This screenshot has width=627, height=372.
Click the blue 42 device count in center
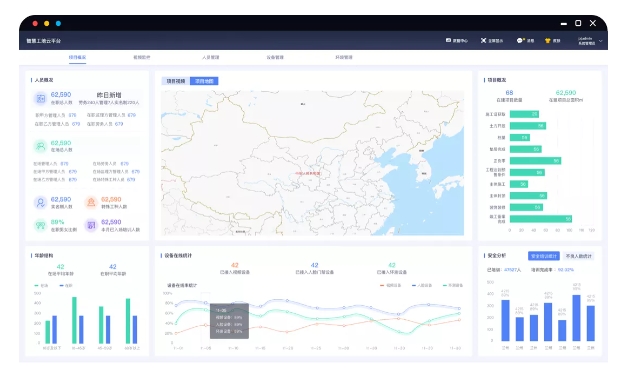tap(315, 265)
